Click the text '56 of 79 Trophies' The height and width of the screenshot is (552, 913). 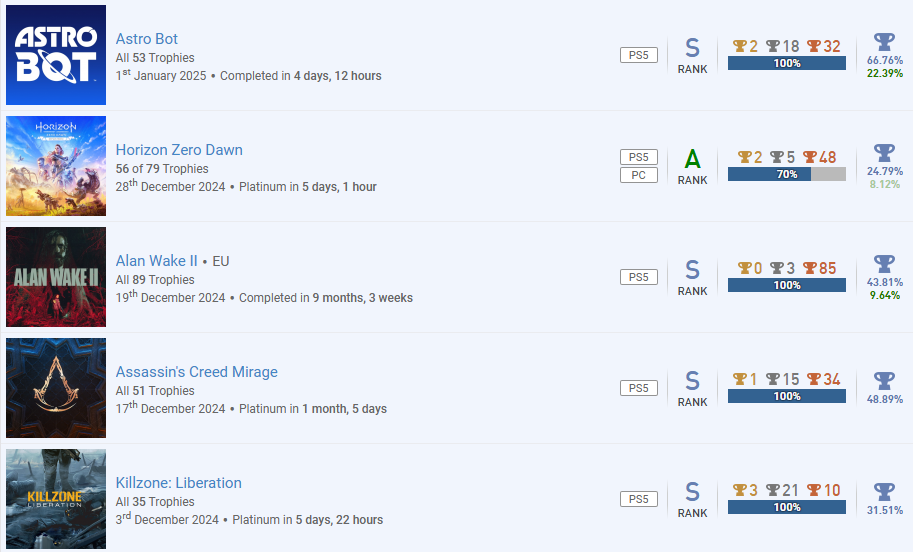pyautogui.click(x=162, y=169)
